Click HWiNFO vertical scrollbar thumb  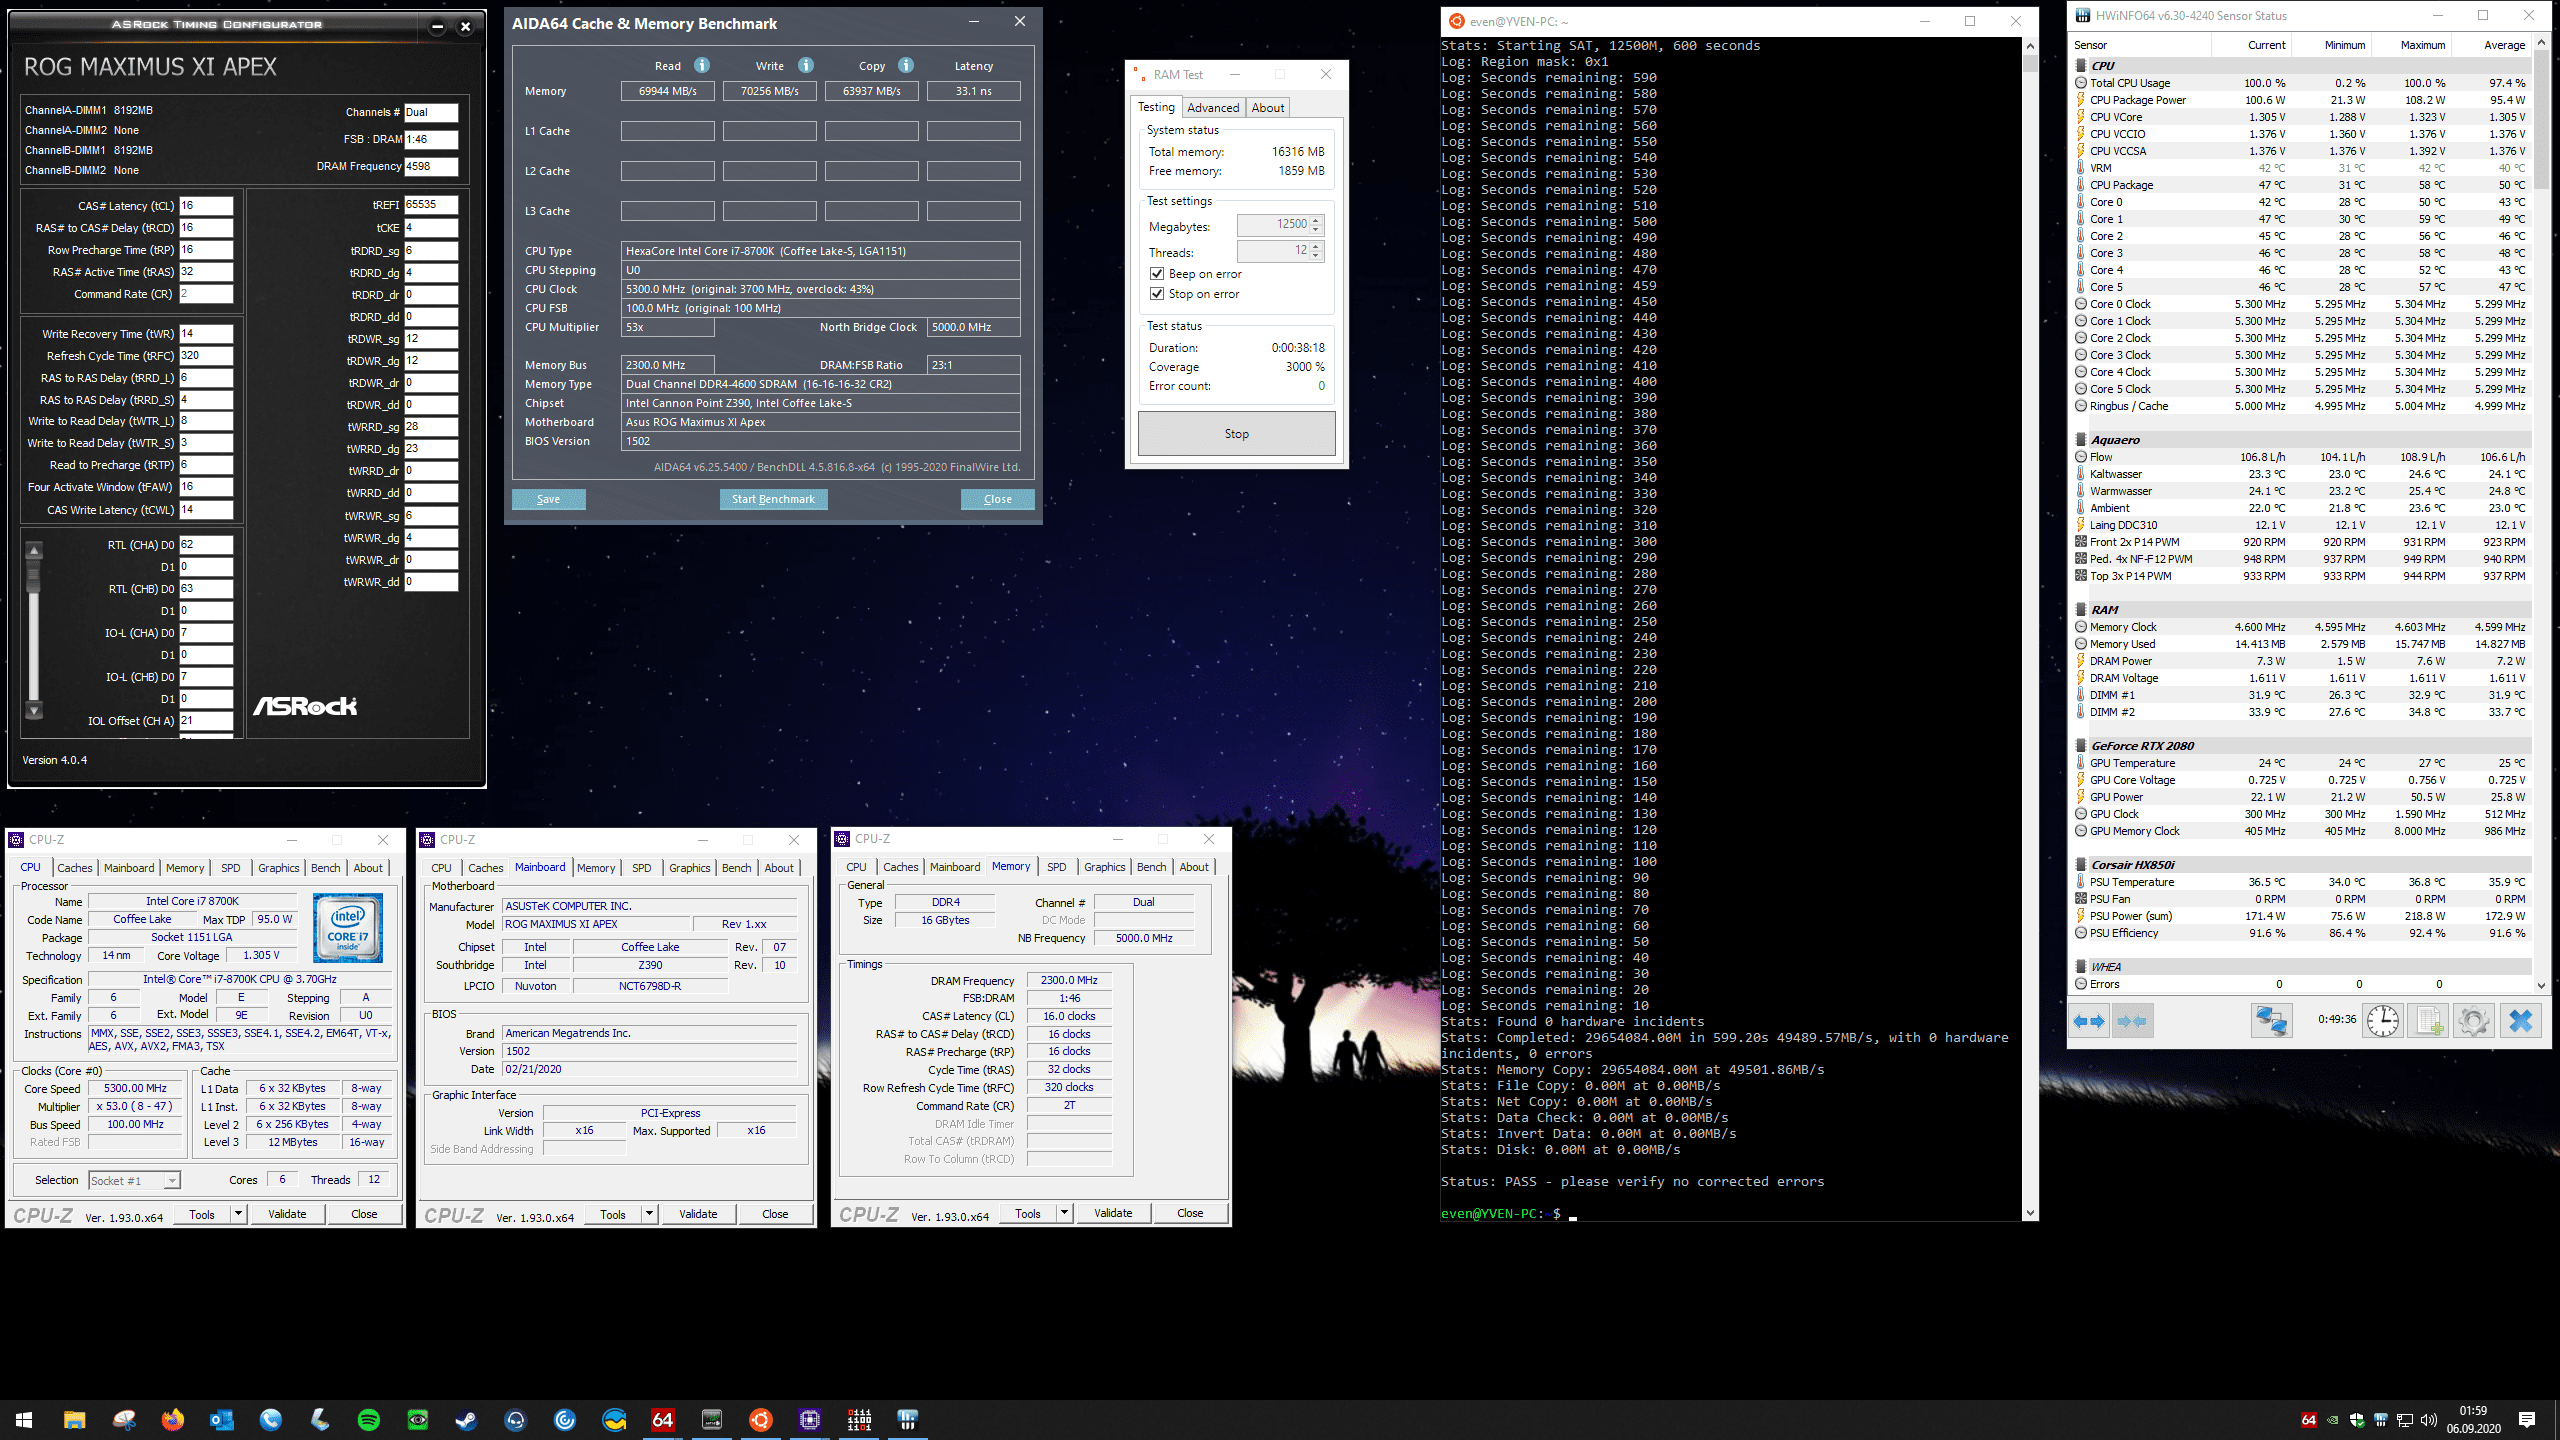coord(2541,120)
